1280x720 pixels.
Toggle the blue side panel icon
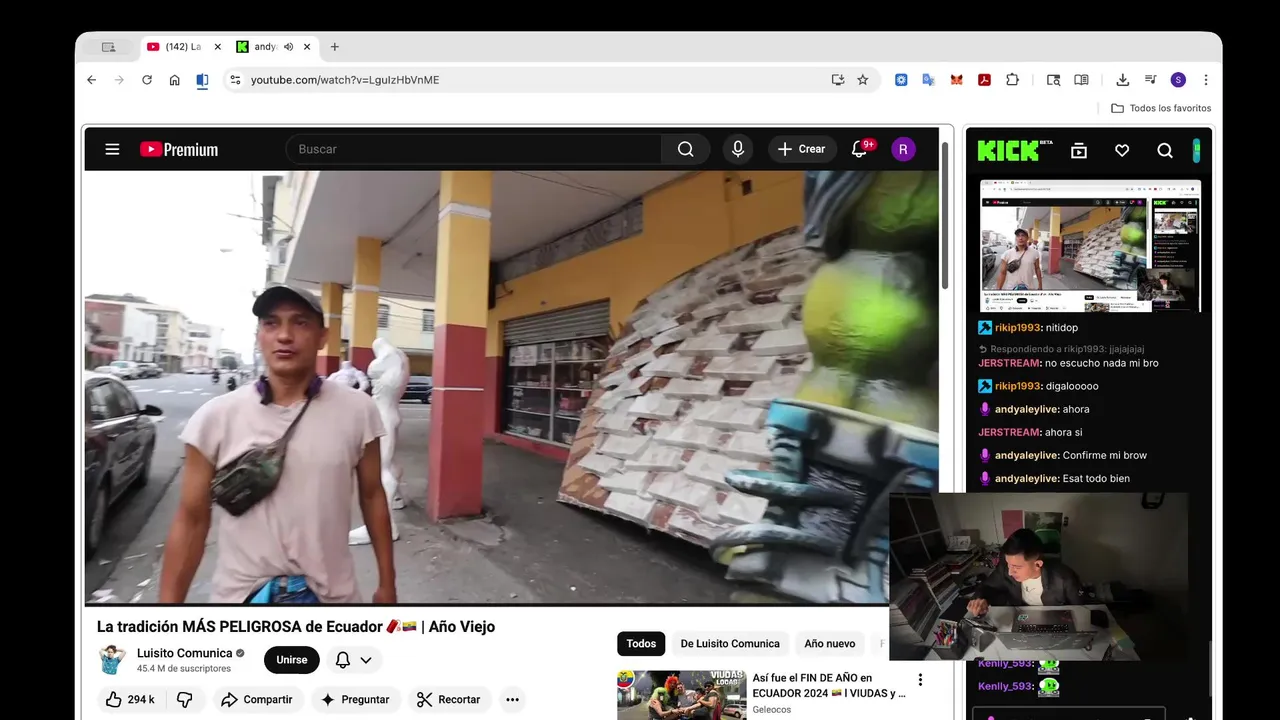[202, 81]
